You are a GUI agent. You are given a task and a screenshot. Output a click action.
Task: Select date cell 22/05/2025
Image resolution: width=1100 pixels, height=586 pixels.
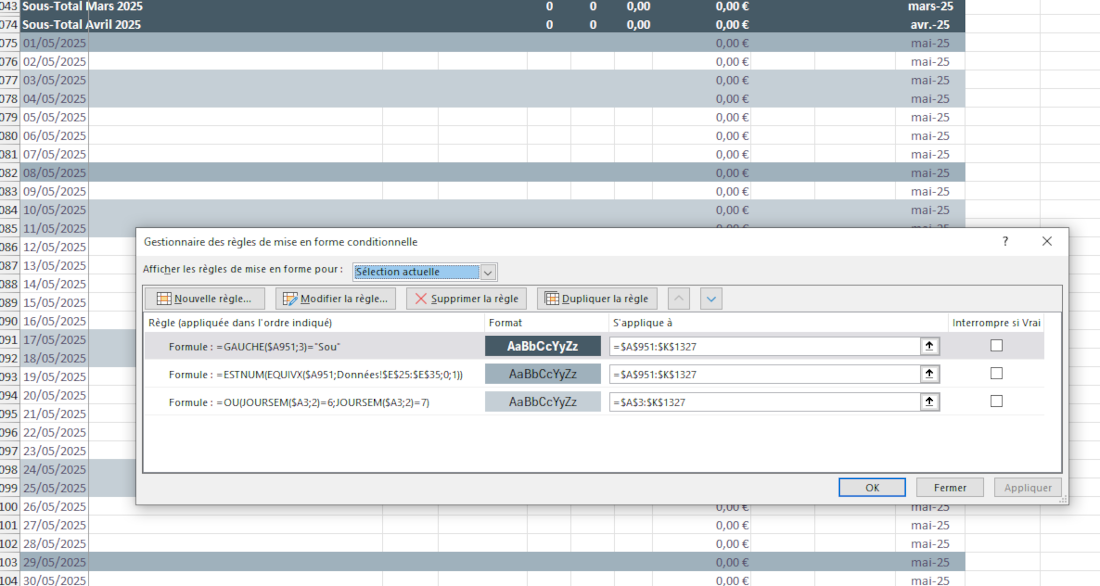pyautogui.click(x=54, y=432)
